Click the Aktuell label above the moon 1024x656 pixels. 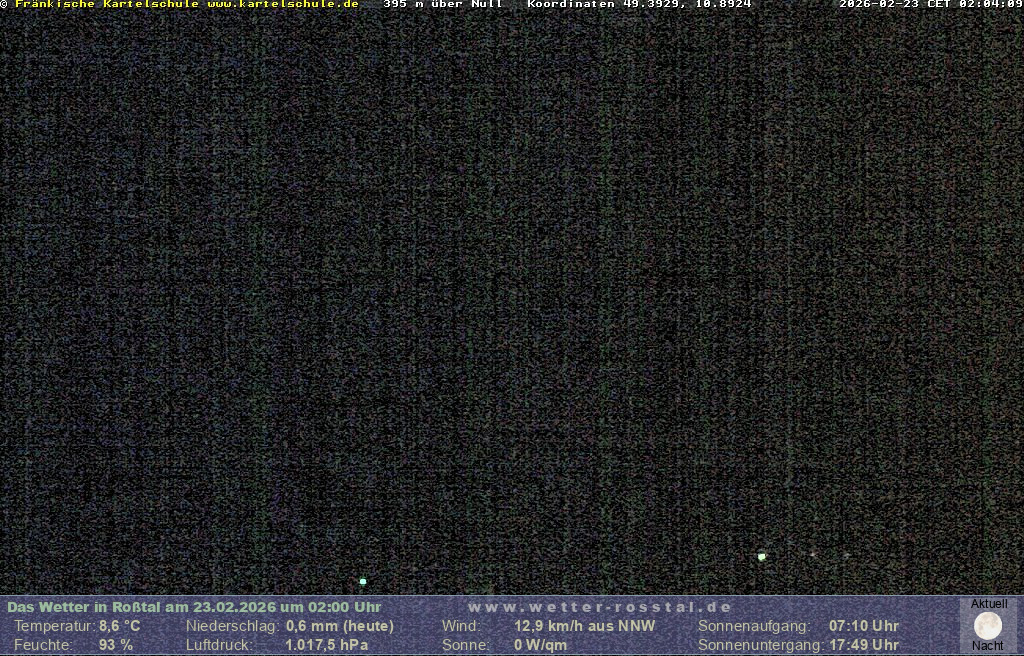point(989,604)
